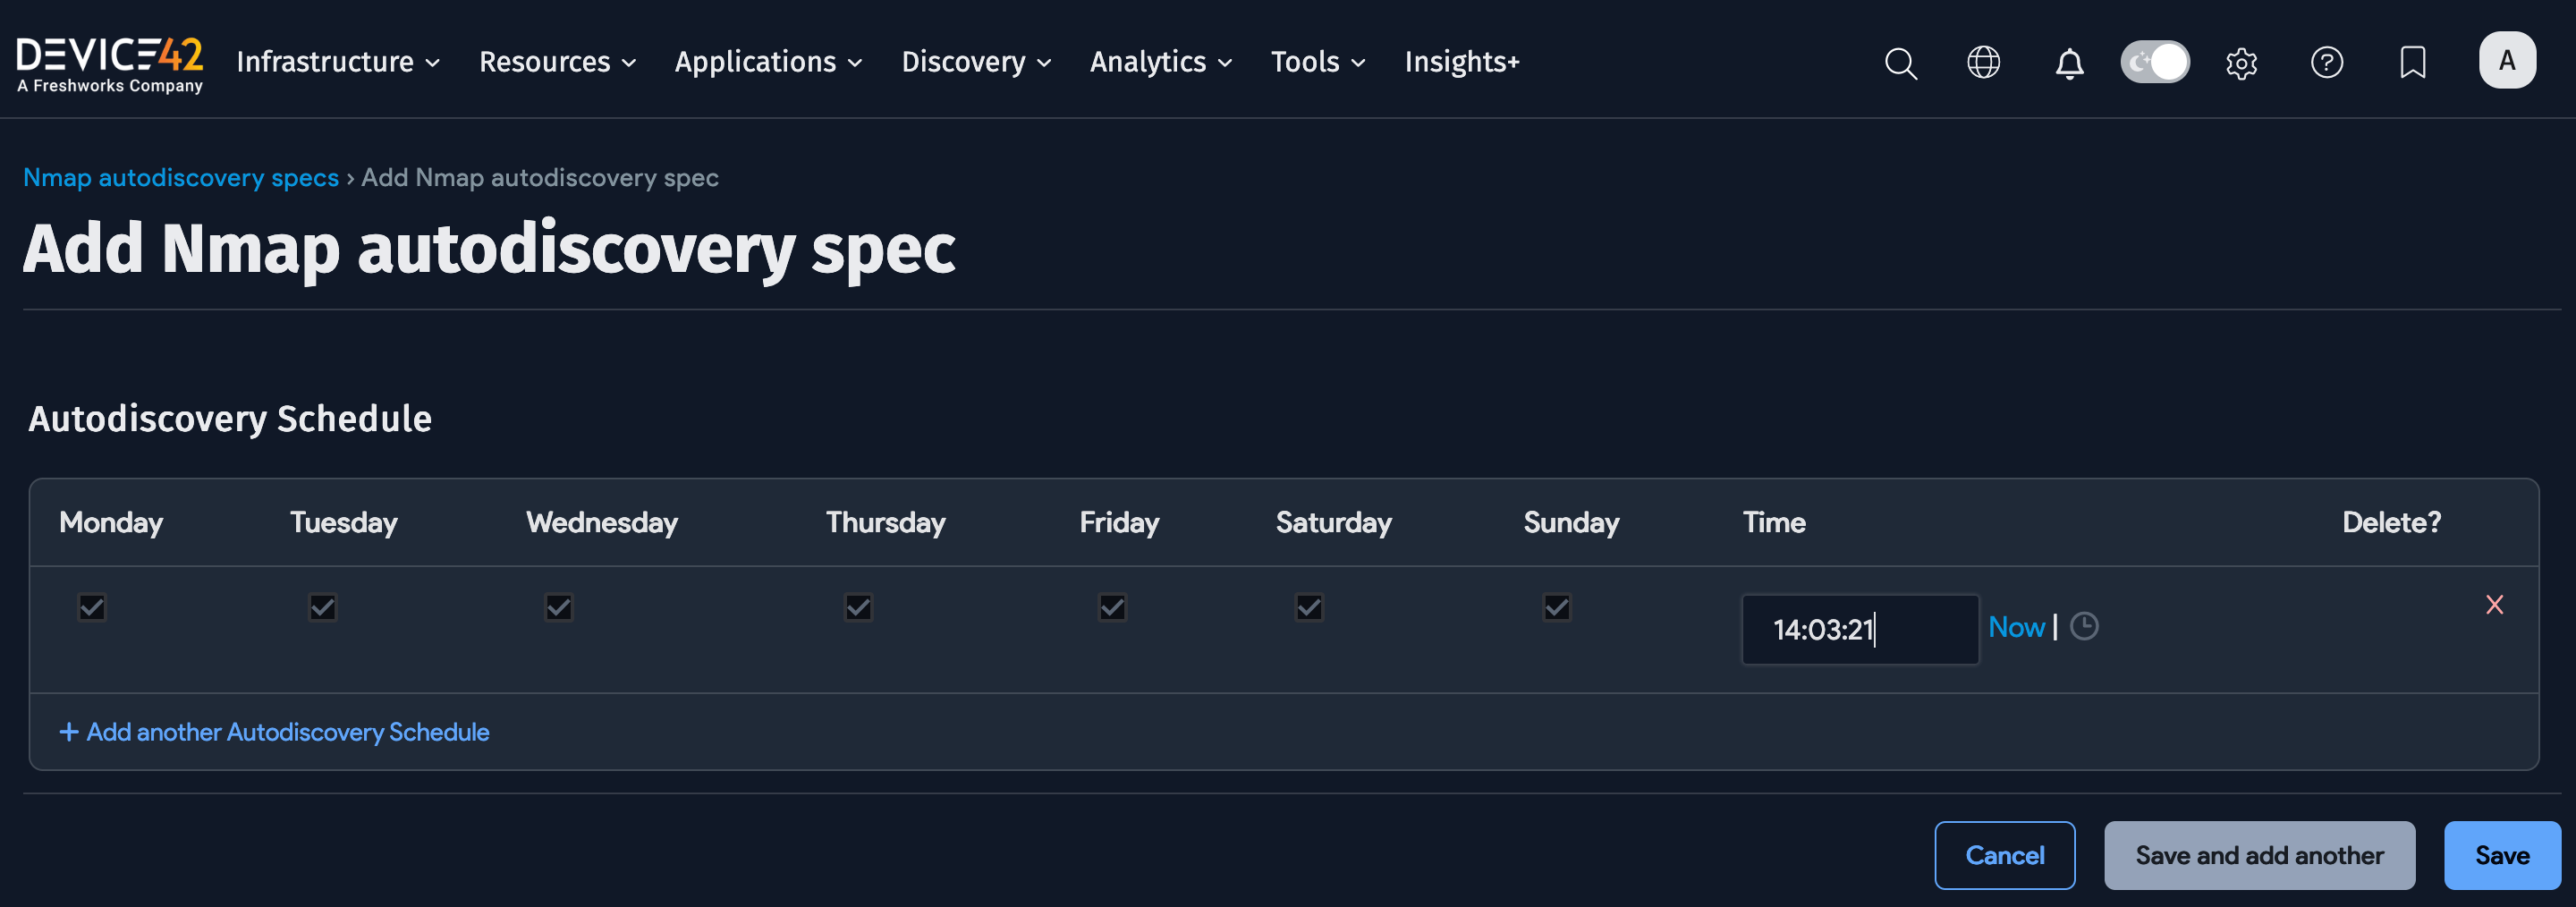
Task: Click inside the schedule time input field
Action: pyautogui.click(x=1859, y=628)
